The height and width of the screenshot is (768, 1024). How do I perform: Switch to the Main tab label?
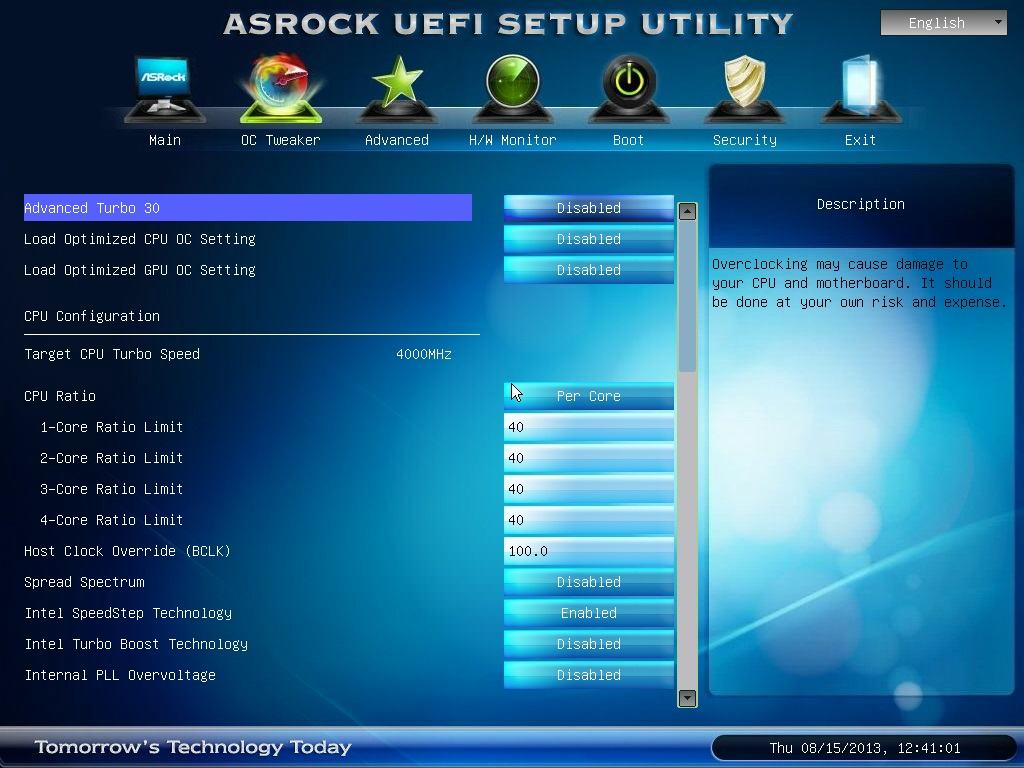[x=165, y=140]
